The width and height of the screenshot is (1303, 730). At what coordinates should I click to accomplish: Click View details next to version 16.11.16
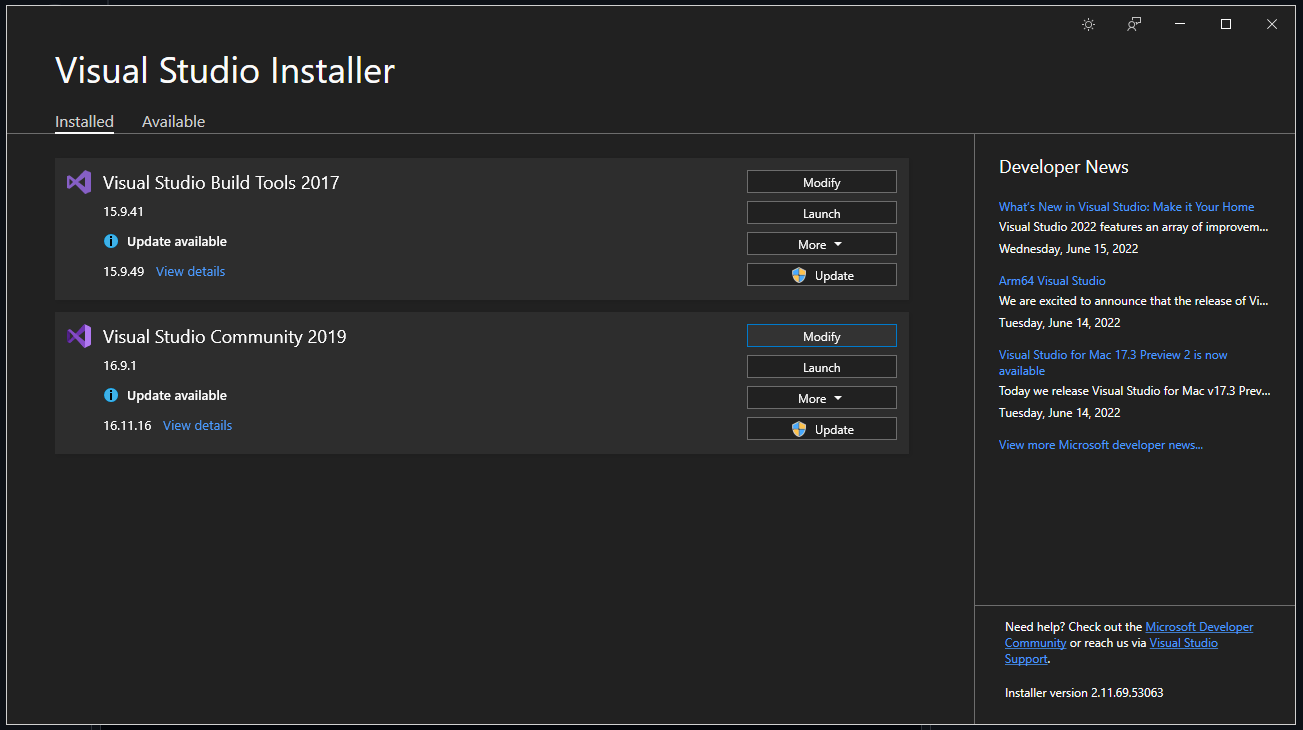coord(197,425)
